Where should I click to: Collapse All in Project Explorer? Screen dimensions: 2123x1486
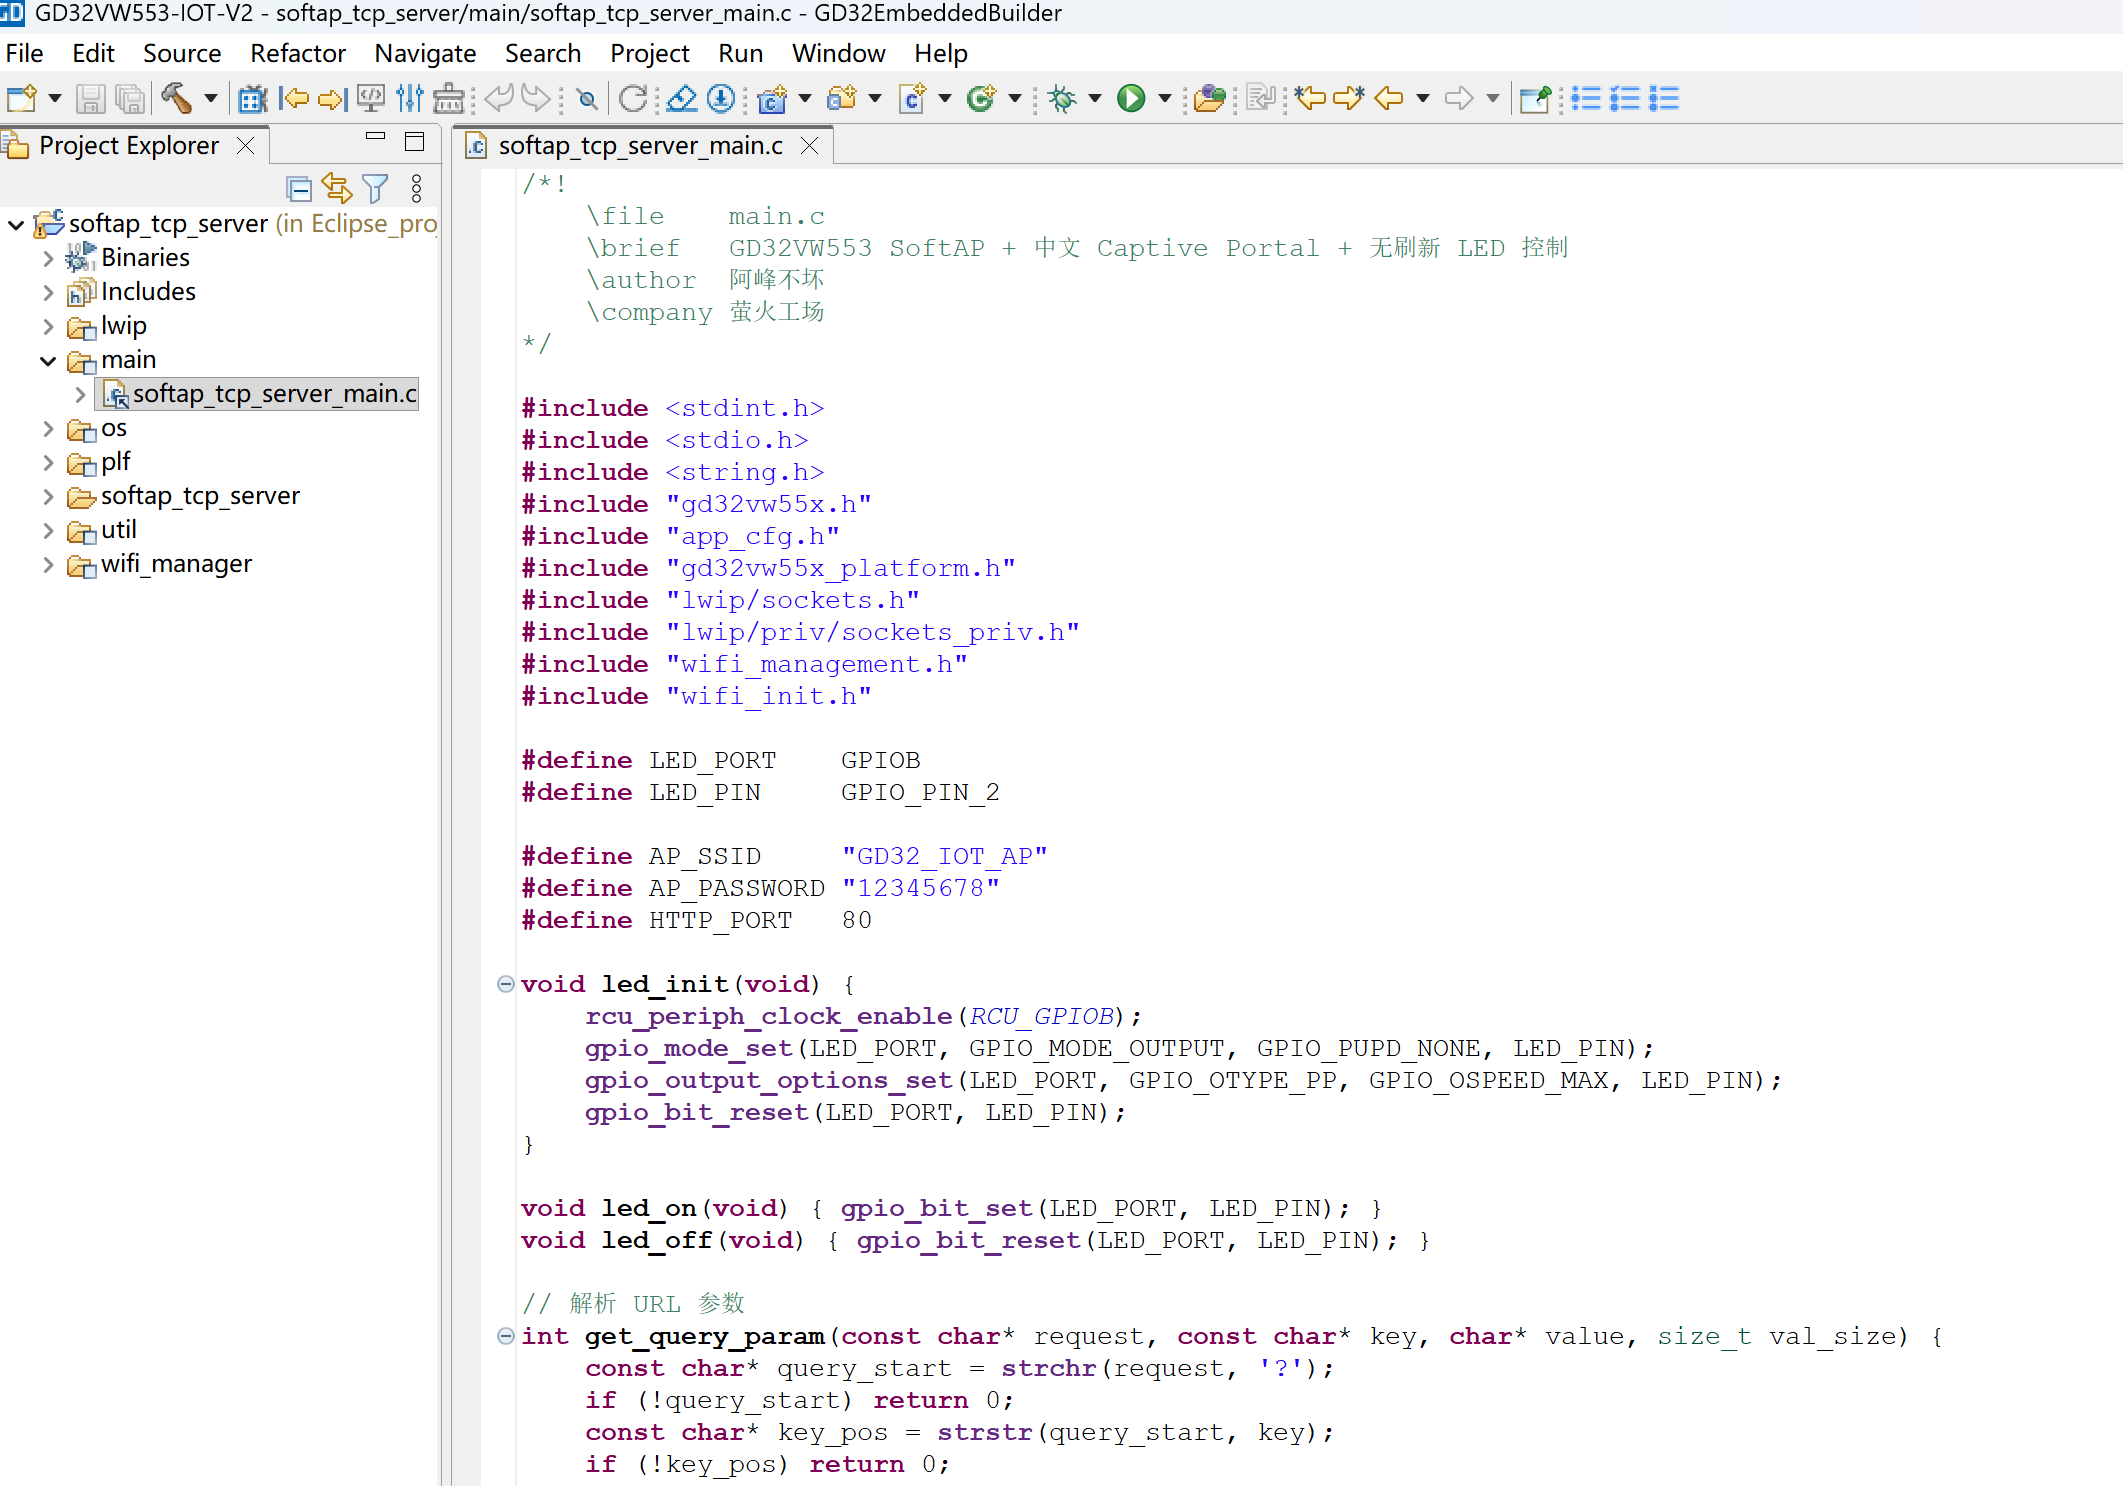tap(299, 188)
